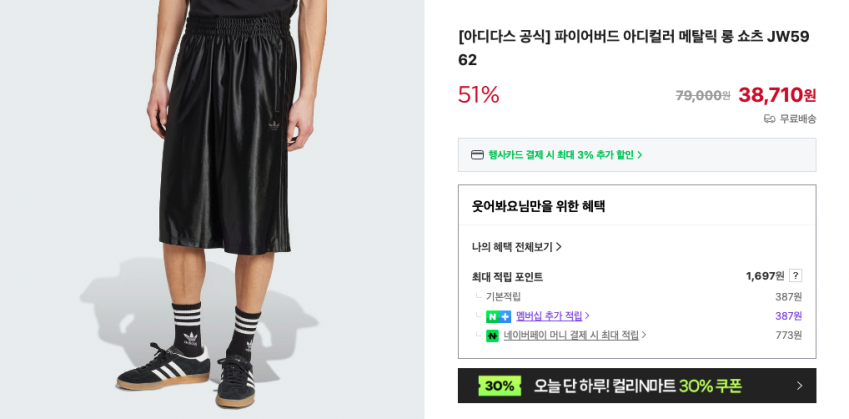
Task: Open 네이버페이 머니 결제 시 최대 적립 details
Action: pos(571,336)
